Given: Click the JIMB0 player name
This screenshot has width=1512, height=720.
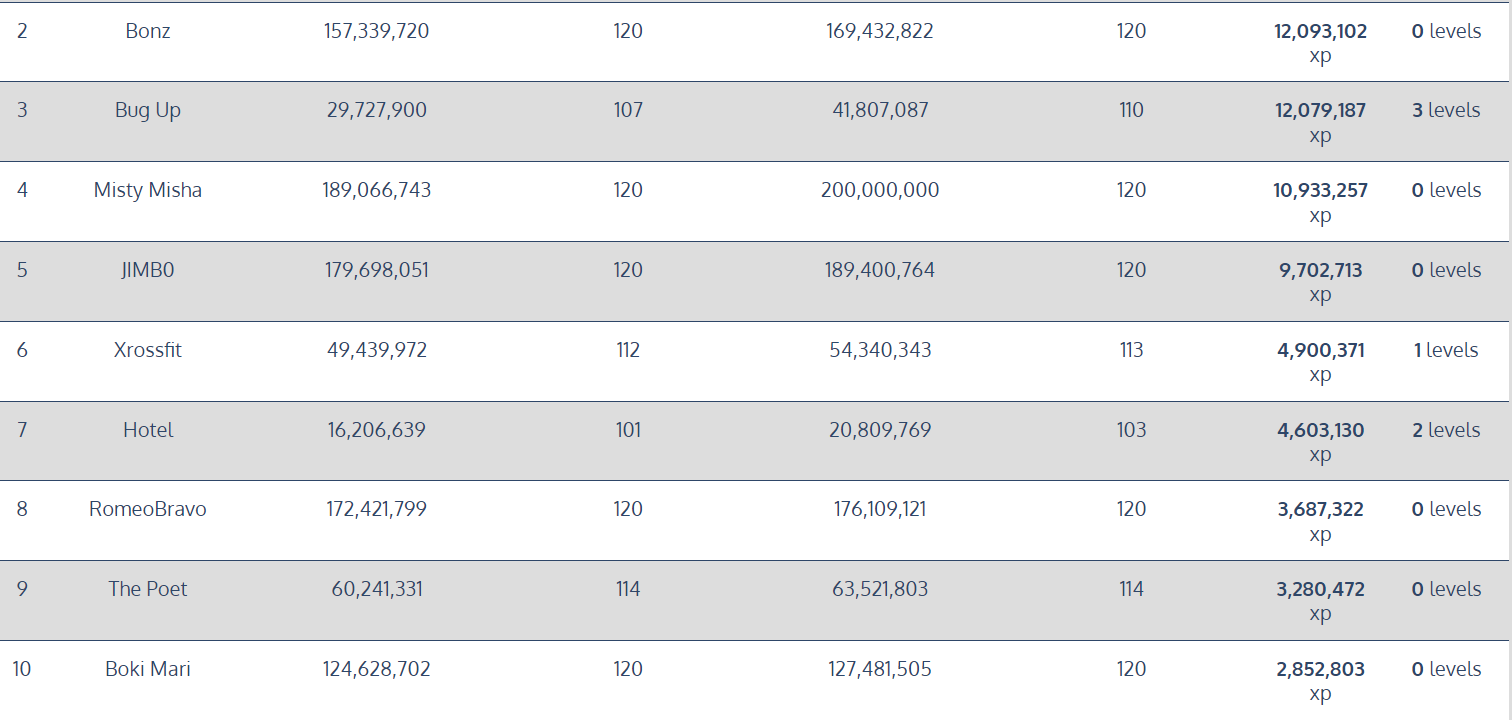Looking at the screenshot, I should [x=148, y=270].
